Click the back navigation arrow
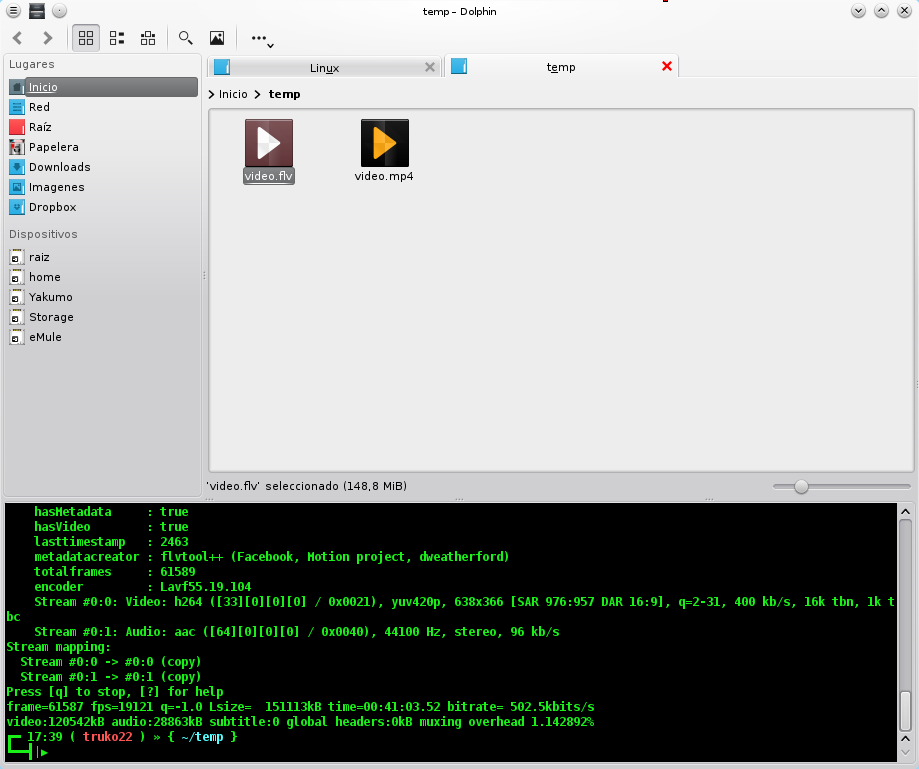Image resolution: width=919 pixels, height=769 pixels. tap(16, 38)
